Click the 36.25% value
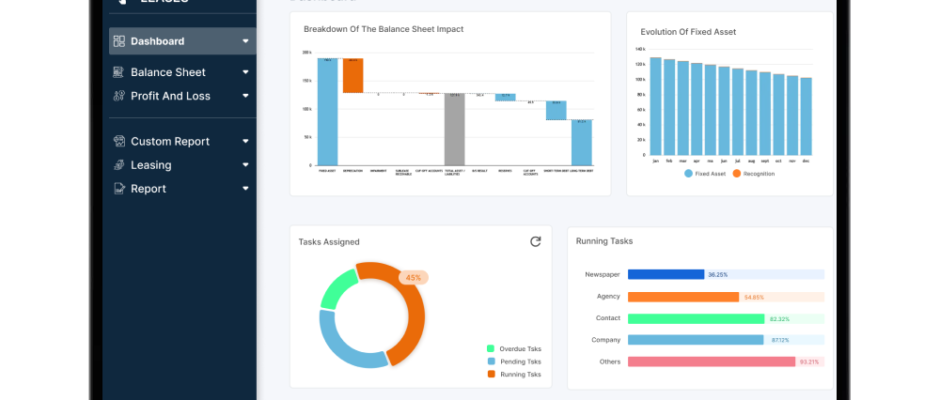Viewport: 940px width, 400px height. (718, 275)
